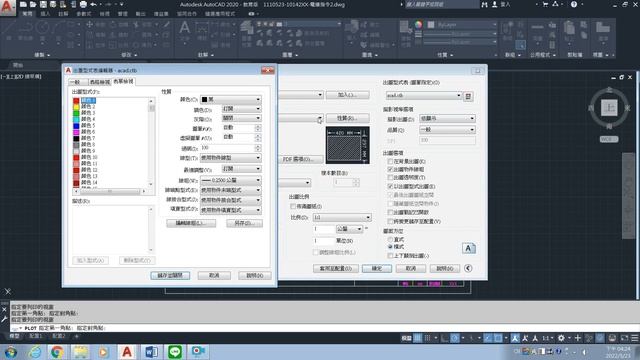Click 套用至配置 button in Plot dialog
Viewport: 640px width, 360px height.
pos(336,268)
